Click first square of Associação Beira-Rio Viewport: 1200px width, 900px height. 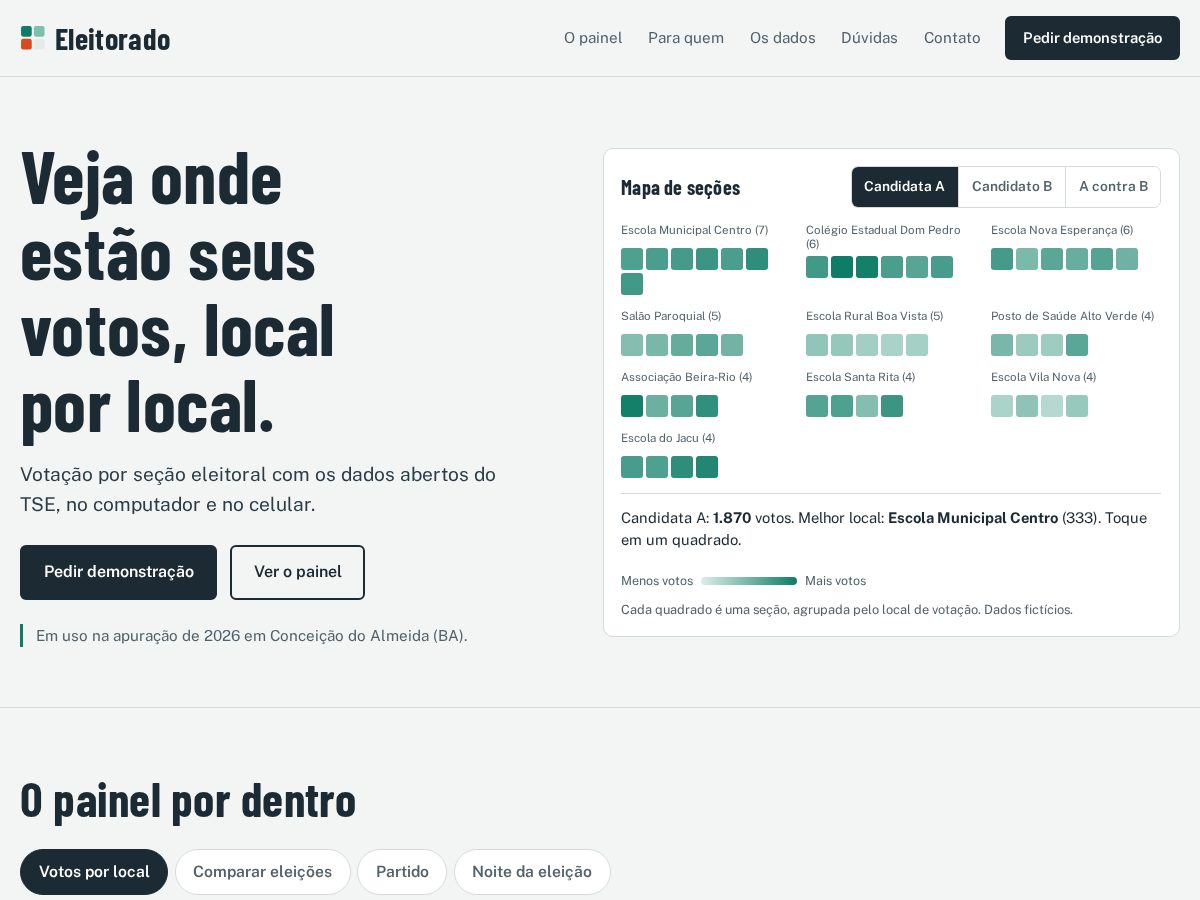(x=632, y=406)
